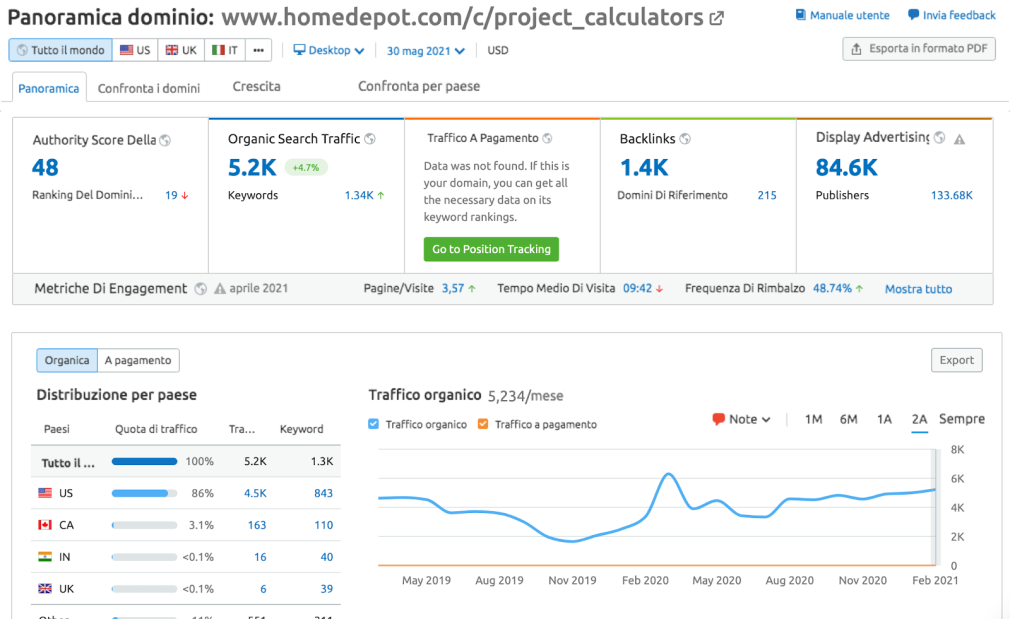Set chart range to 1A
Image resolution: width=1010 pixels, height=619 pixels.
point(884,419)
